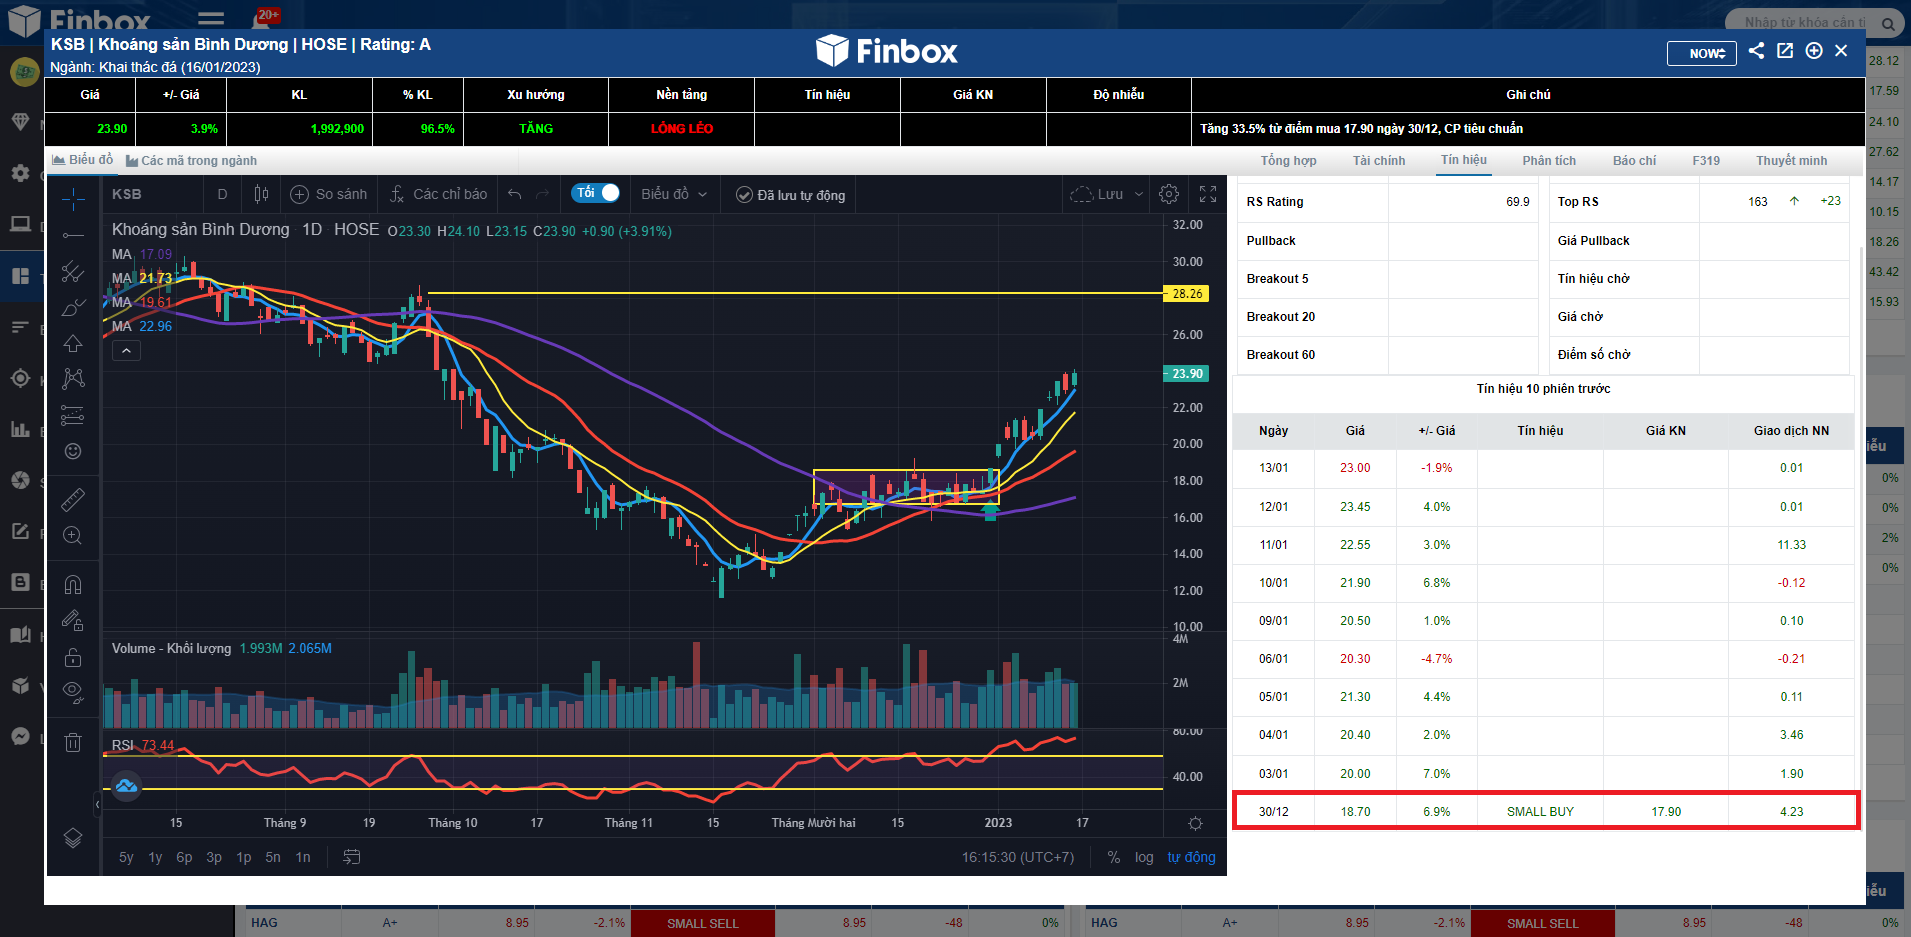
Task: Set range to 5y
Action: [x=126, y=857]
